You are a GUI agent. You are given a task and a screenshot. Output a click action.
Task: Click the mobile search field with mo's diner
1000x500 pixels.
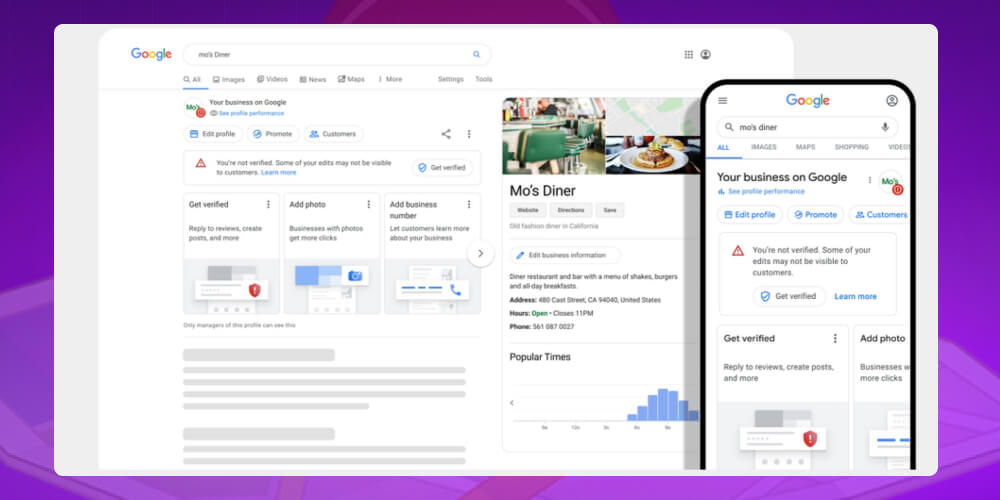click(x=807, y=127)
